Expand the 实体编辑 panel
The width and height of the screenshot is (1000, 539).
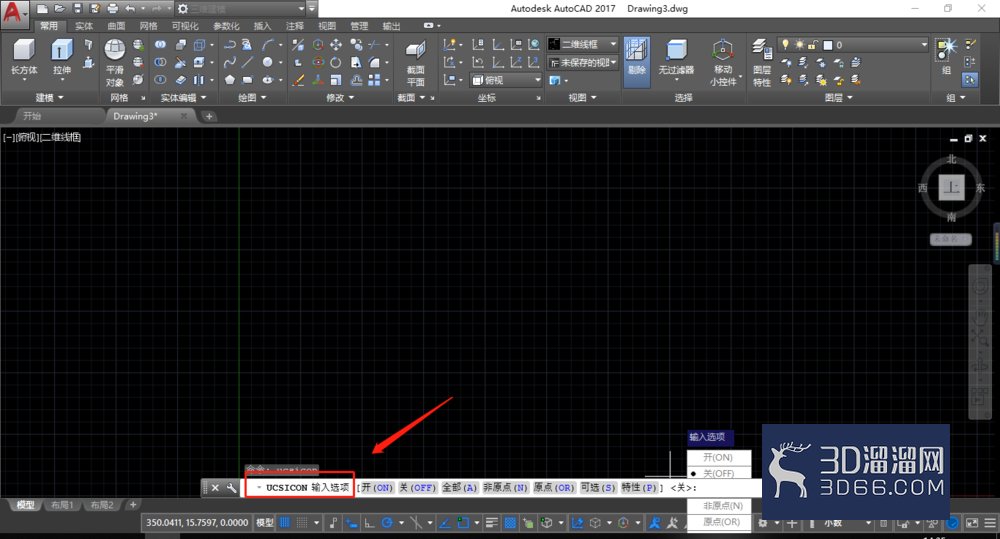(x=184, y=98)
